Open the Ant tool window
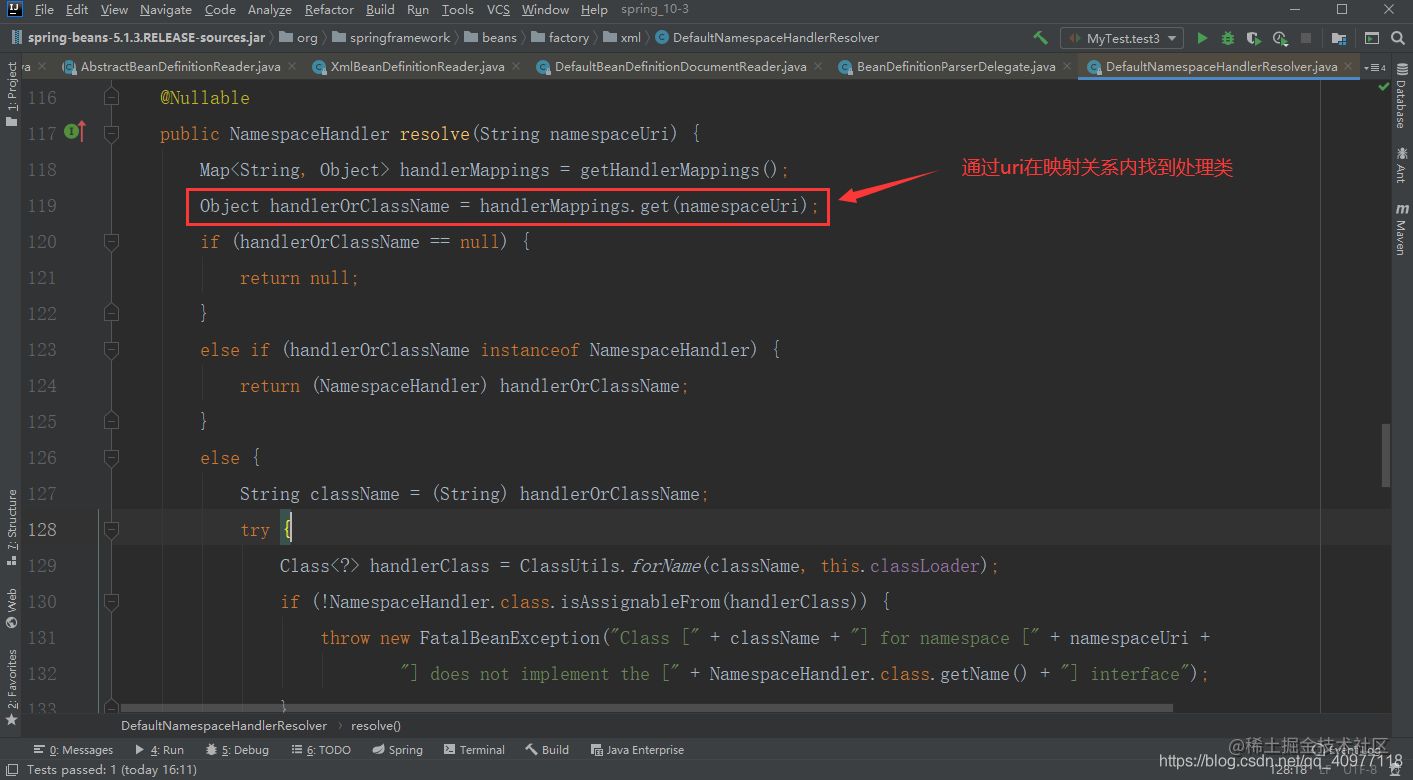 1400,166
